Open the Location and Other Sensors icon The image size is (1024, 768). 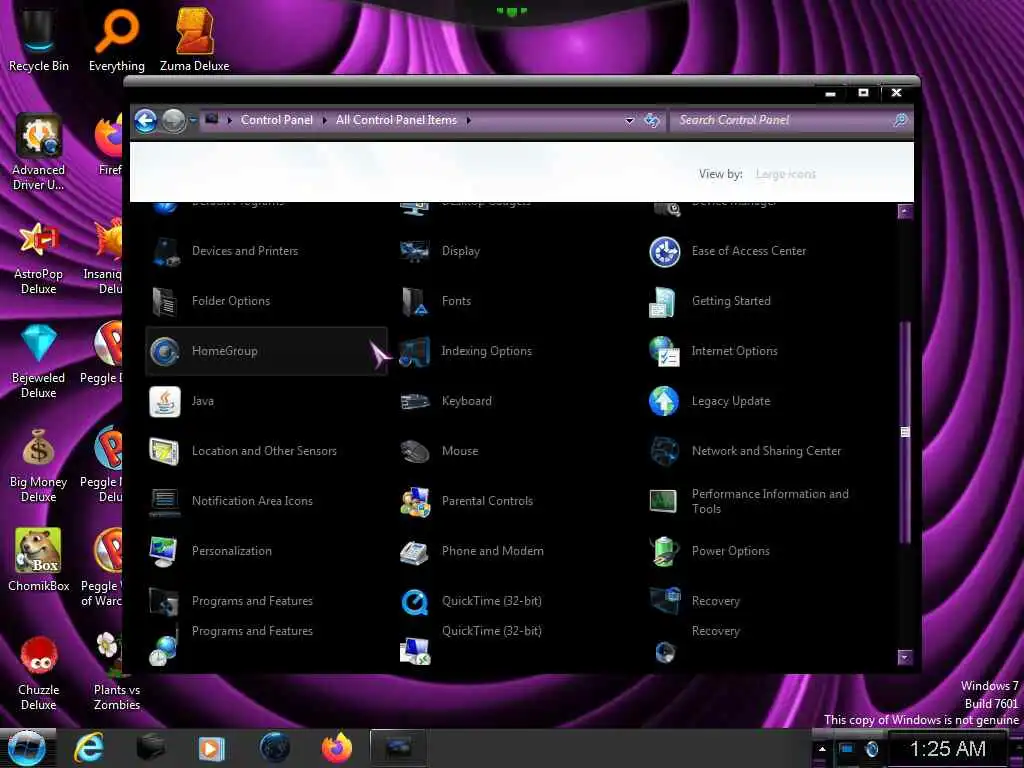point(165,451)
